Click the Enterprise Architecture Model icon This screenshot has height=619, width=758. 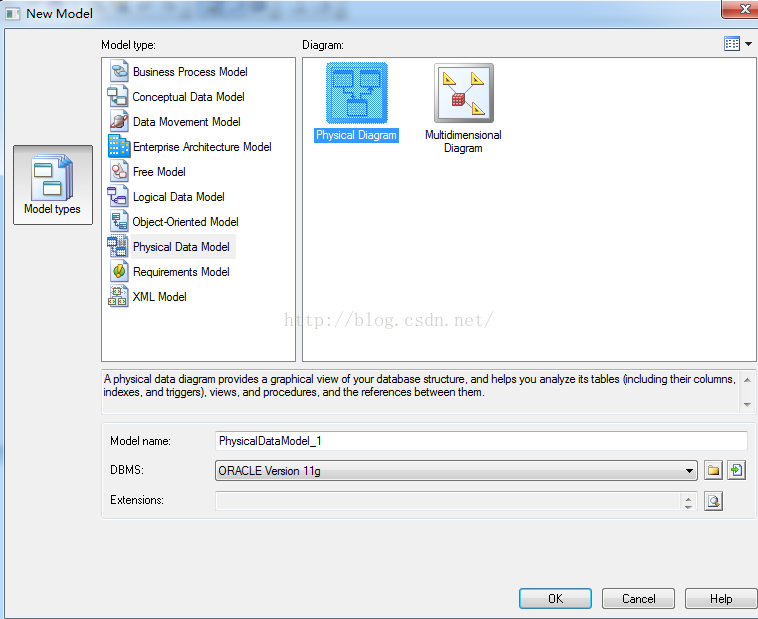(119, 147)
